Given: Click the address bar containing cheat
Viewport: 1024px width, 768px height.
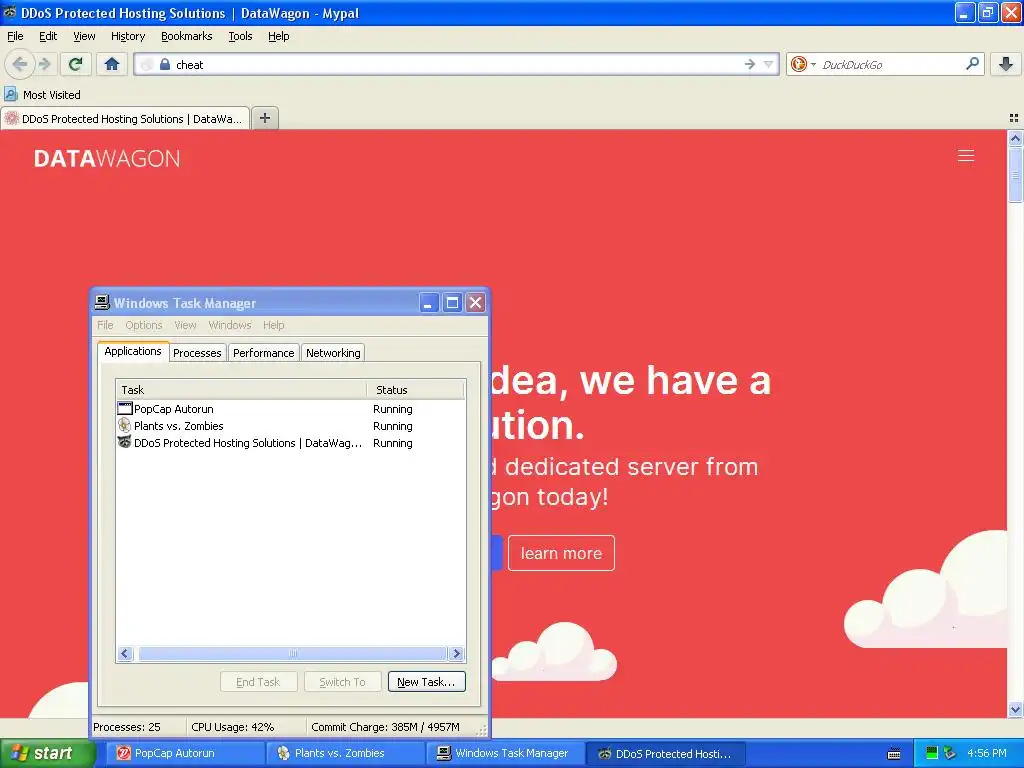Looking at the screenshot, I should pyautogui.click(x=457, y=64).
